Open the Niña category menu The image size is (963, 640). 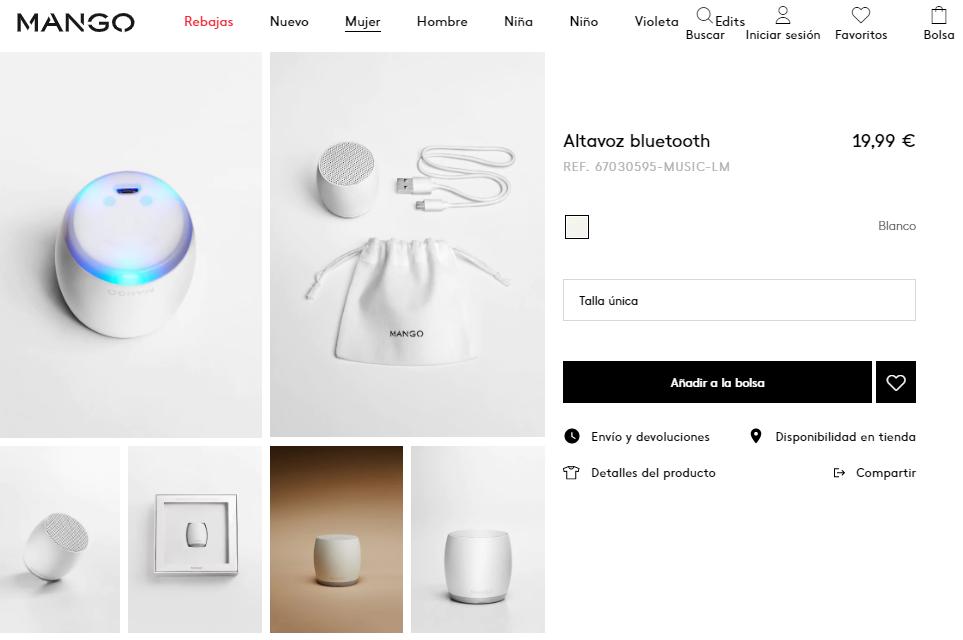tap(518, 22)
